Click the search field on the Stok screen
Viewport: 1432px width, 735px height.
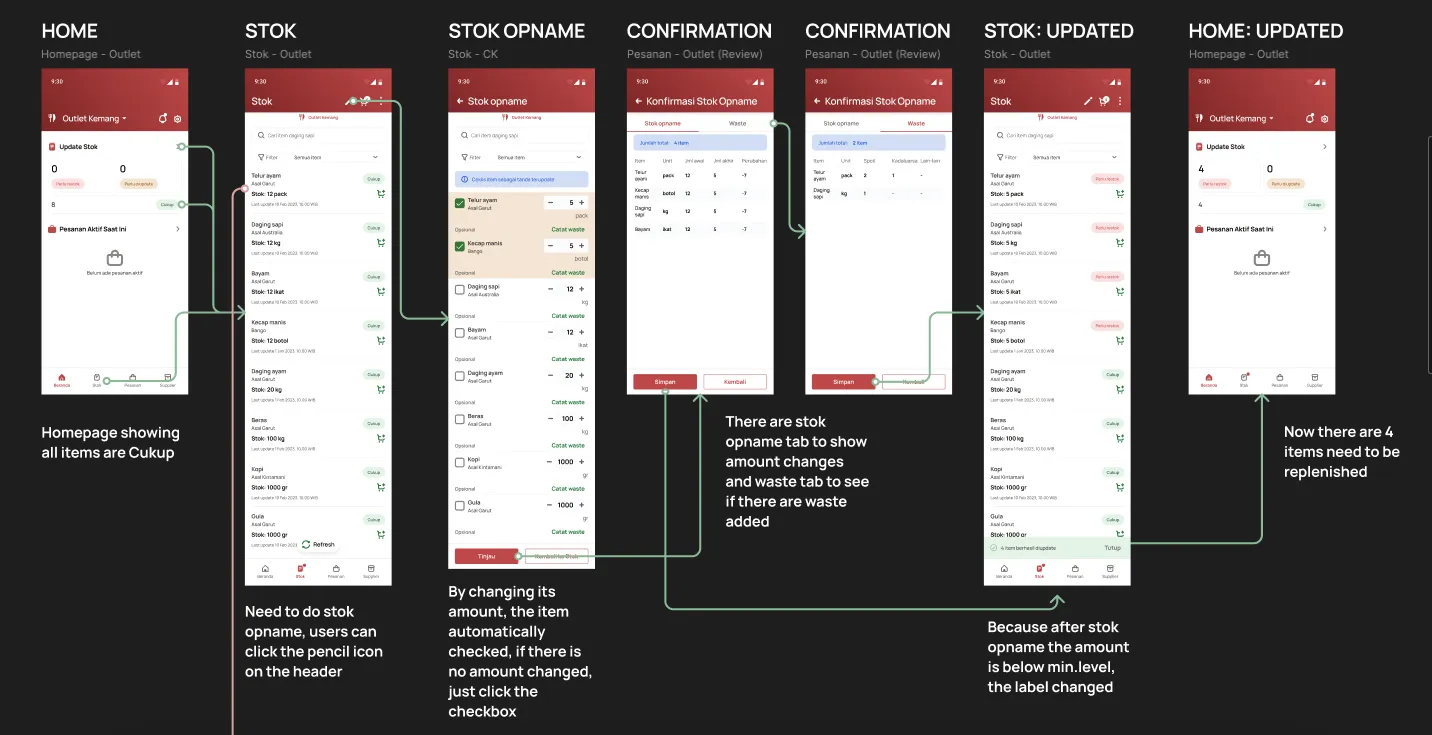[x=318, y=135]
